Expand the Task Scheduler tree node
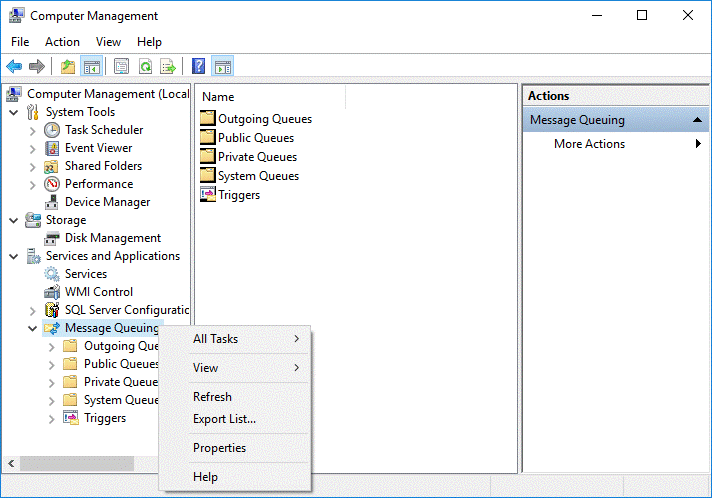 click(x=33, y=130)
